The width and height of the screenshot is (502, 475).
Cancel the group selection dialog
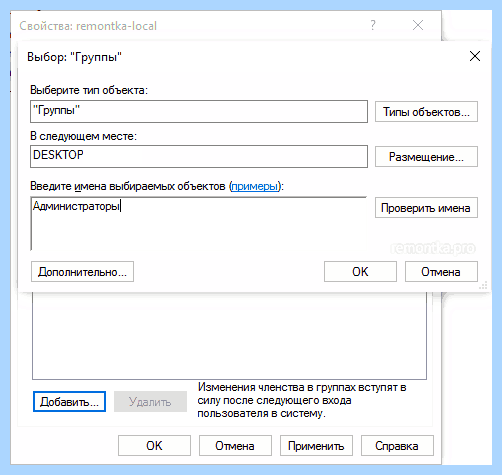[441, 272]
